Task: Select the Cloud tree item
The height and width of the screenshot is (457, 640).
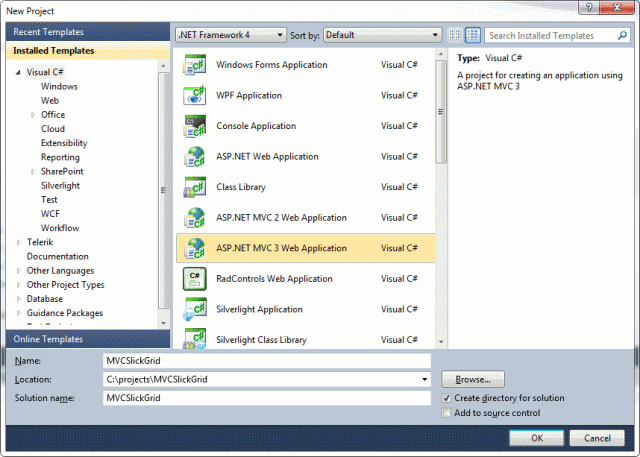Action: [x=53, y=129]
